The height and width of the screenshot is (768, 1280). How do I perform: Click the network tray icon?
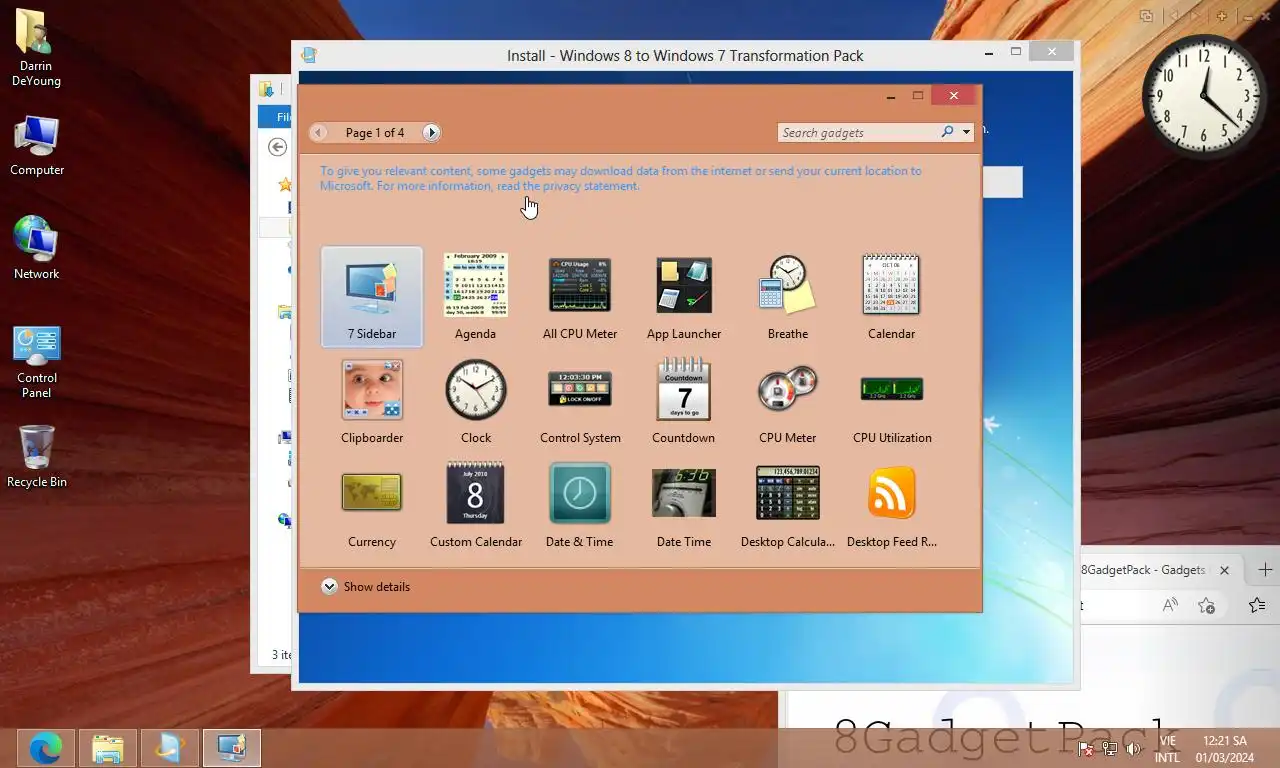tap(1110, 748)
